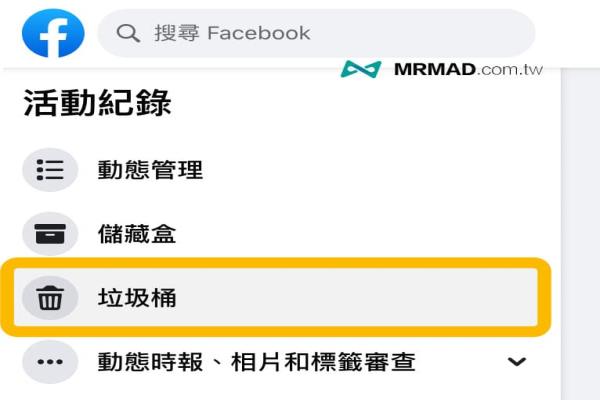Click the 儲藏盒 archive box icon

[x=50, y=234]
